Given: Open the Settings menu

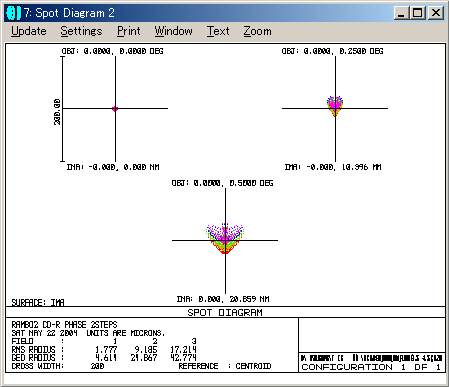Looking at the screenshot, I should click(81, 31).
